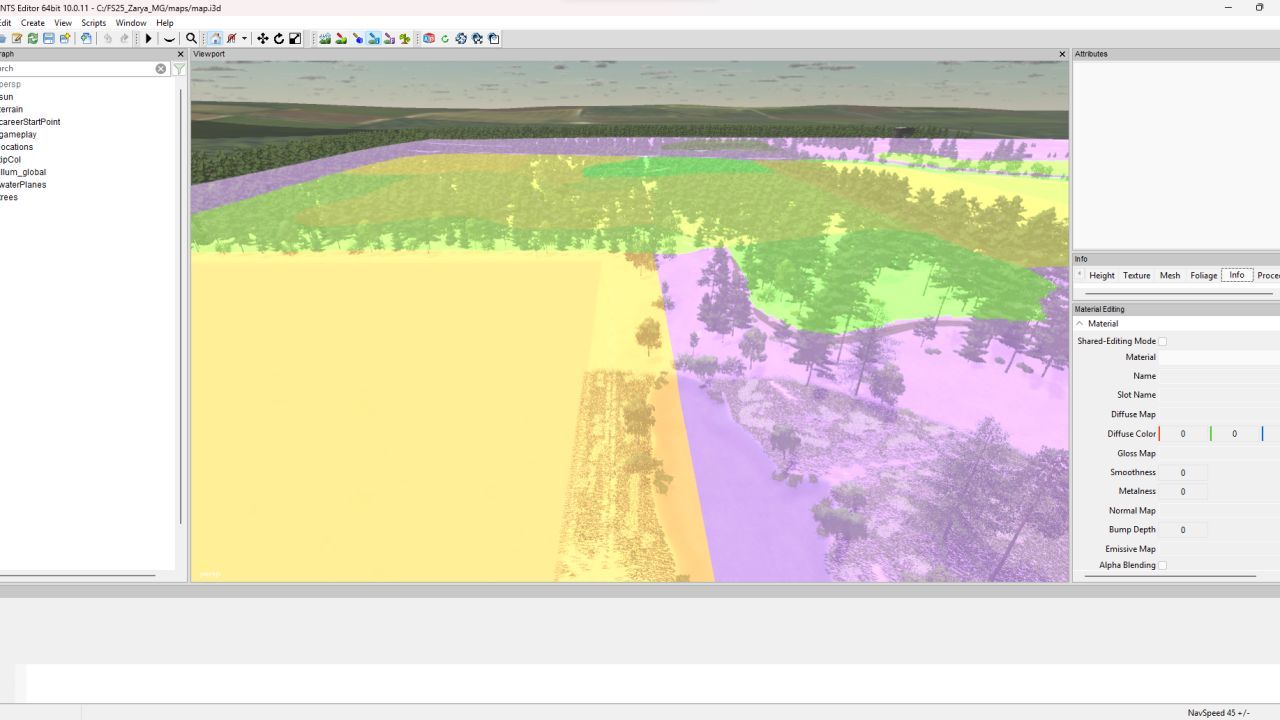Activate the magnifier zoom icon
This screenshot has width=1280, height=720.
191,38
